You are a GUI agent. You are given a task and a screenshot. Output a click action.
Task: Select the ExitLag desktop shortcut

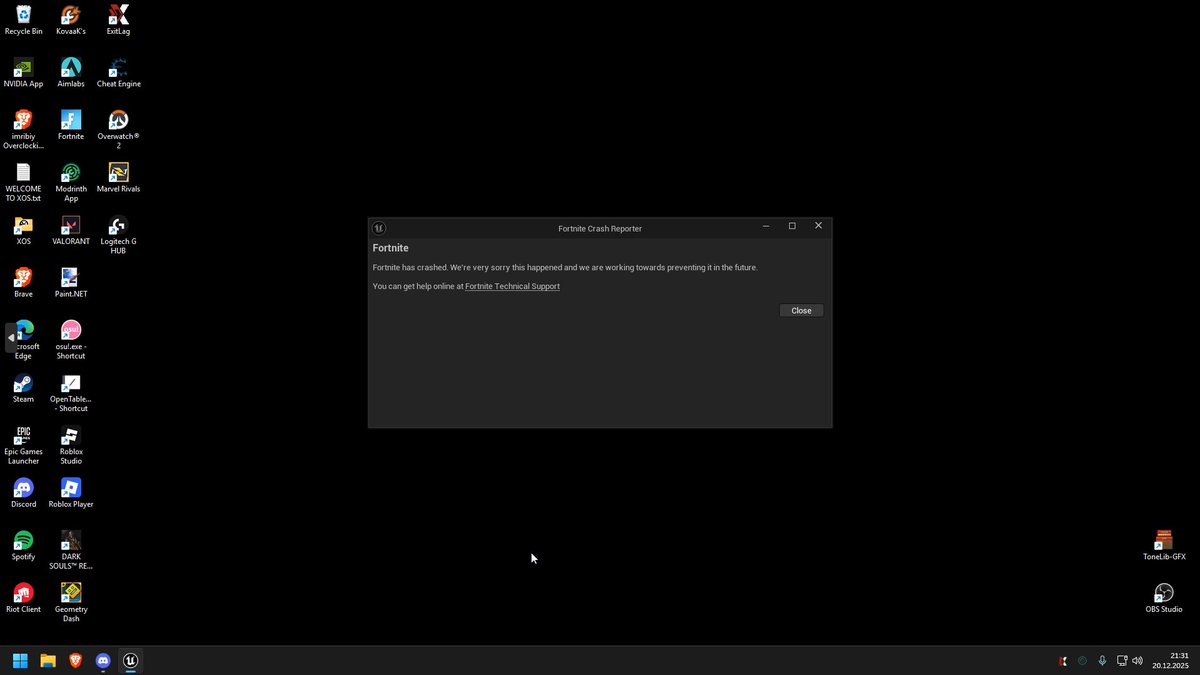(x=118, y=20)
